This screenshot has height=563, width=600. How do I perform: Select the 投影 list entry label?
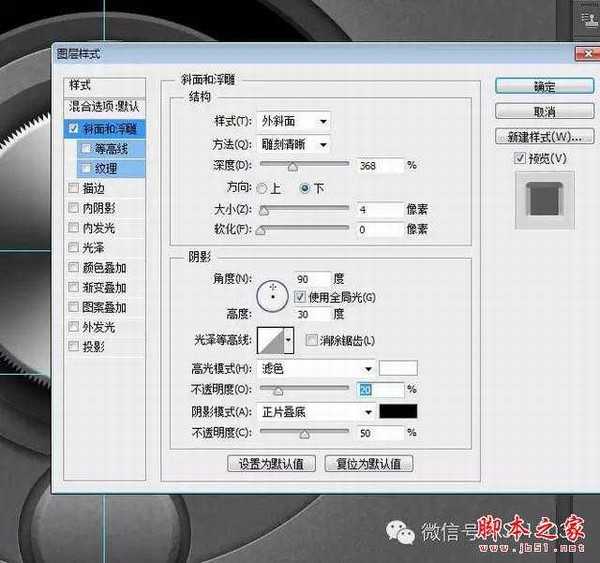point(93,346)
